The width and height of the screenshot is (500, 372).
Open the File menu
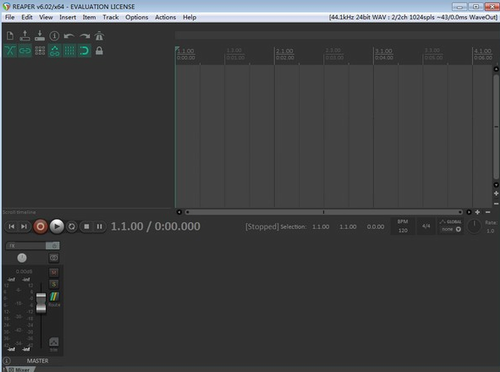[x=10, y=17]
